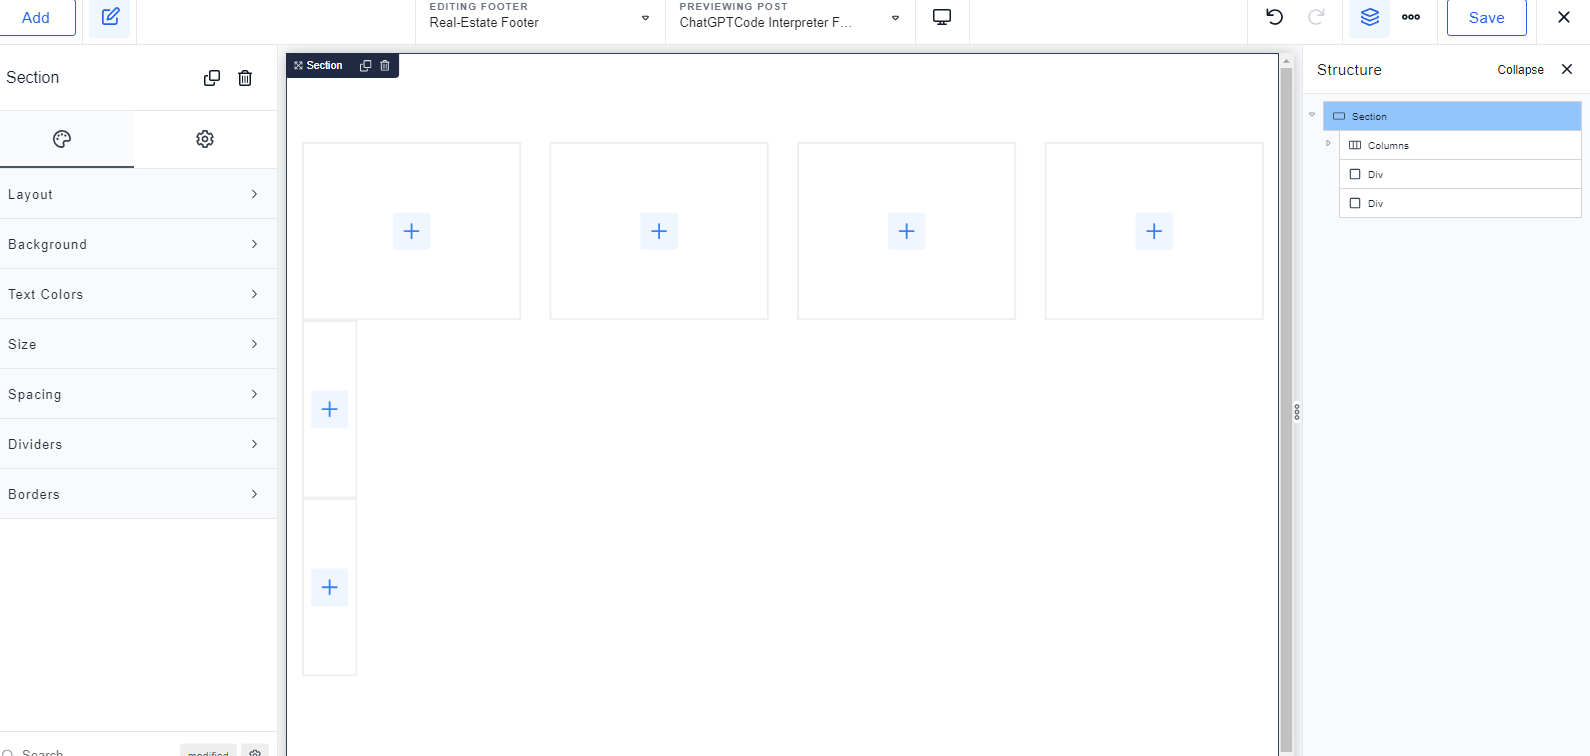Click the trash icon on canvas Section label
The image size is (1590, 756).
385,66
